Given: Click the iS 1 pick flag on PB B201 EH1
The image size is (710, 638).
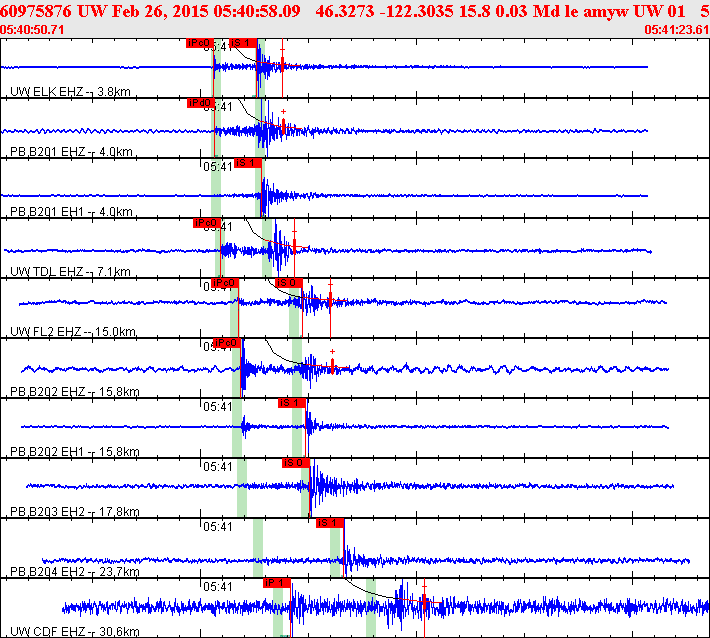Looking at the screenshot, I should point(248,163).
